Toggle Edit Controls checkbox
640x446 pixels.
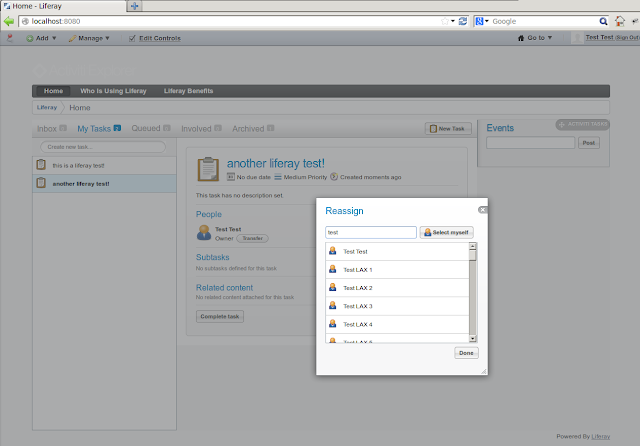coord(132,38)
